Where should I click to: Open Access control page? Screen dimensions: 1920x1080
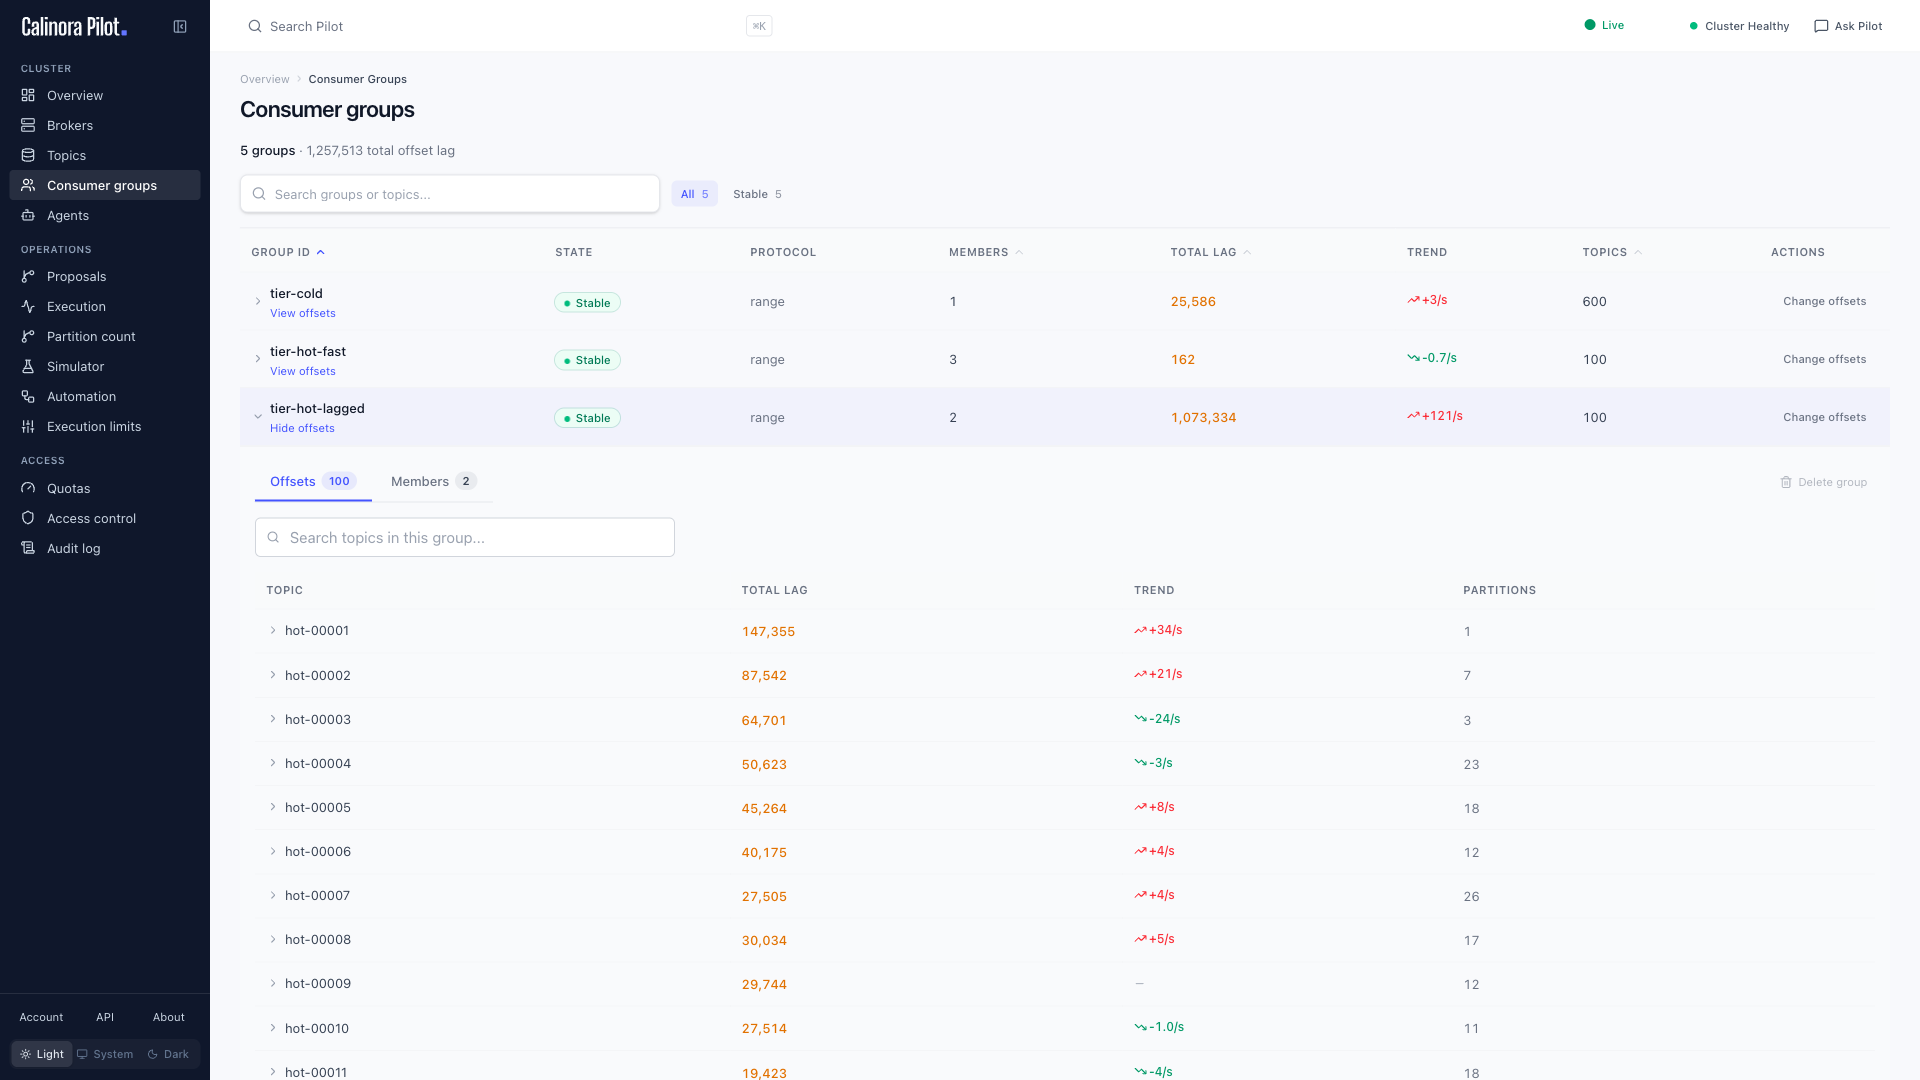105,518
